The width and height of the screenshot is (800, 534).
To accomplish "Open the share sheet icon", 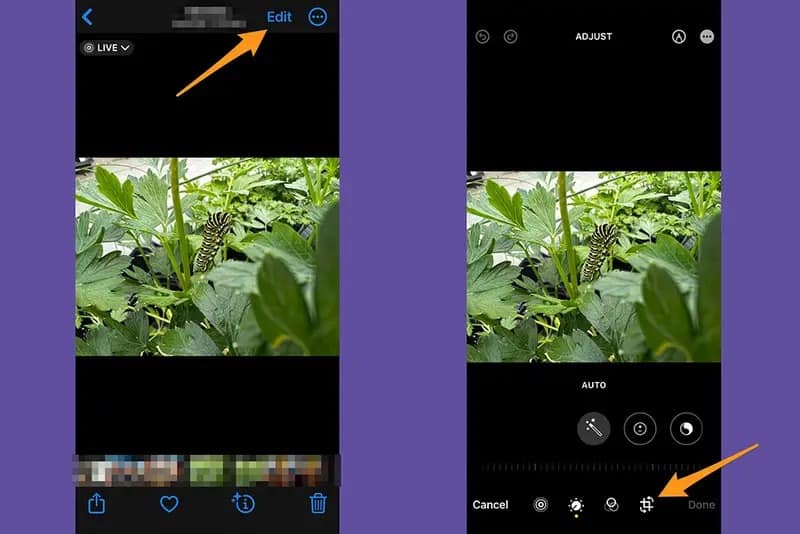I will [x=96, y=503].
